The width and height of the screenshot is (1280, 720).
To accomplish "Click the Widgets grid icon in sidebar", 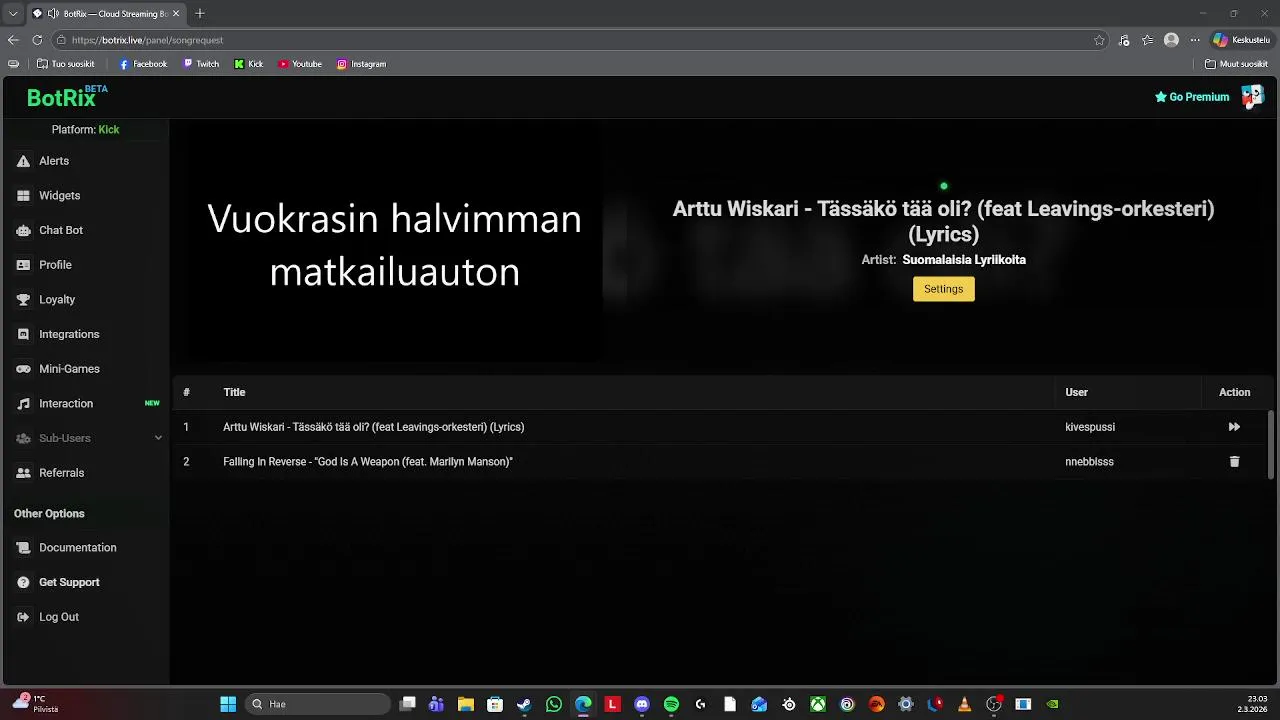I will (x=23, y=196).
